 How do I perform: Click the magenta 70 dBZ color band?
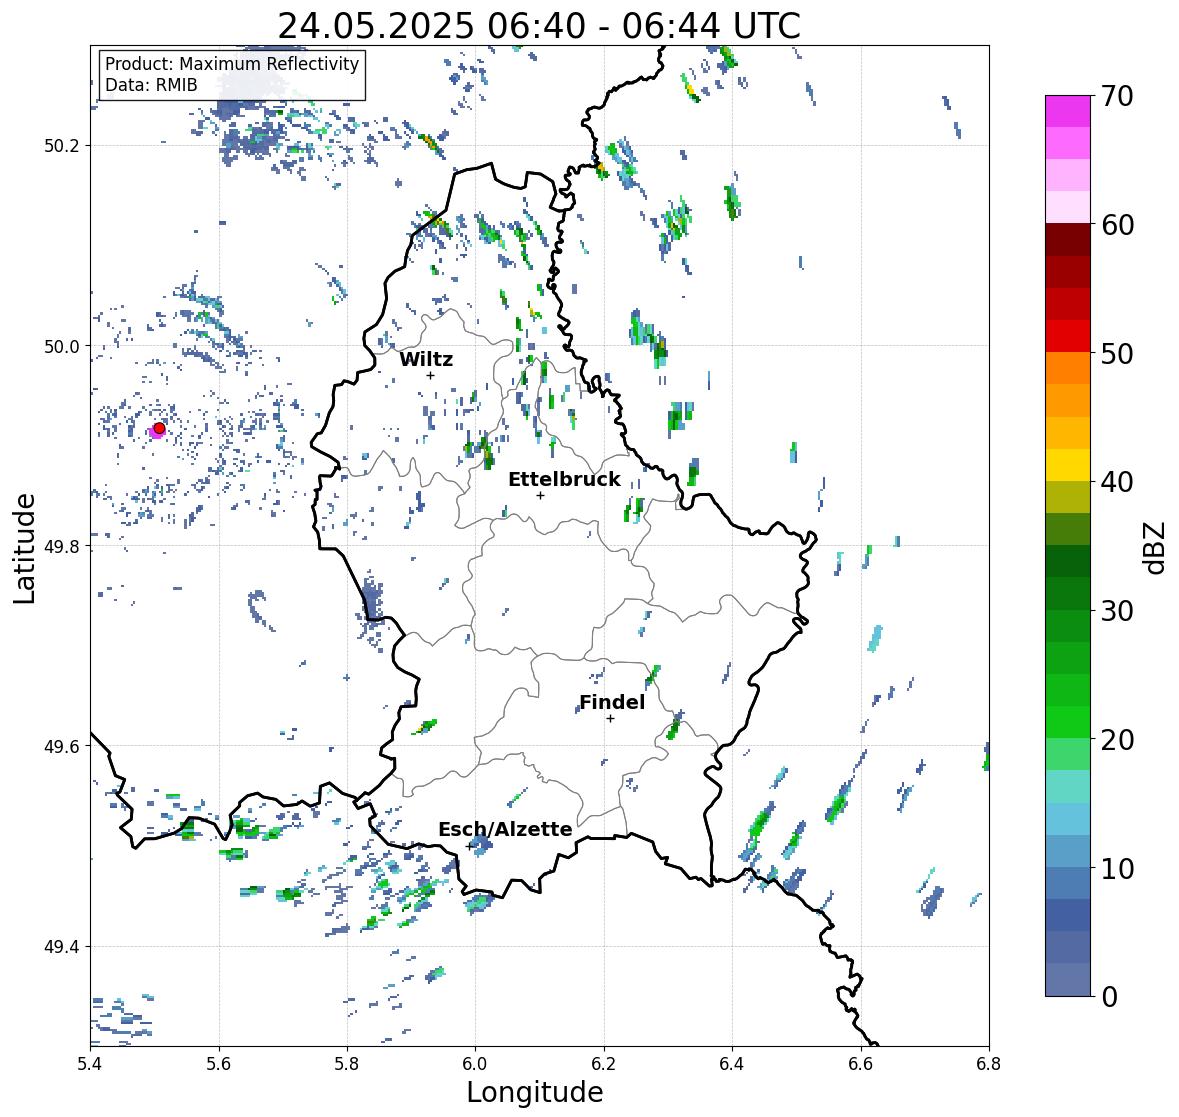(1068, 111)
